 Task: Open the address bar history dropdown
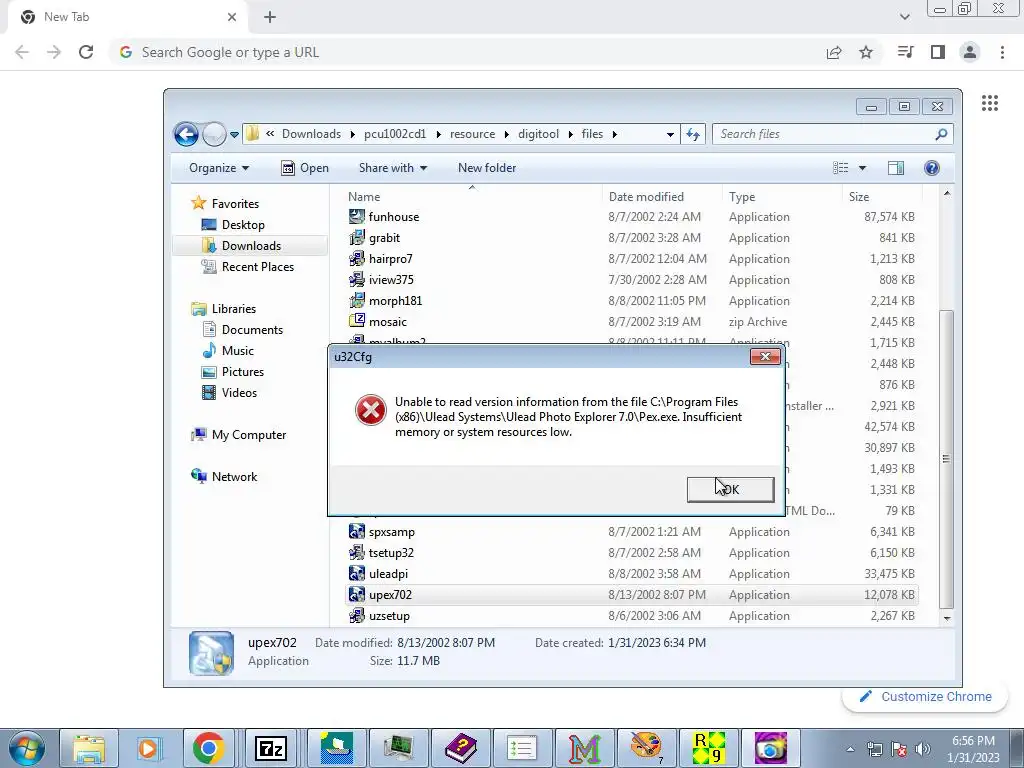(x=670, y=135)
